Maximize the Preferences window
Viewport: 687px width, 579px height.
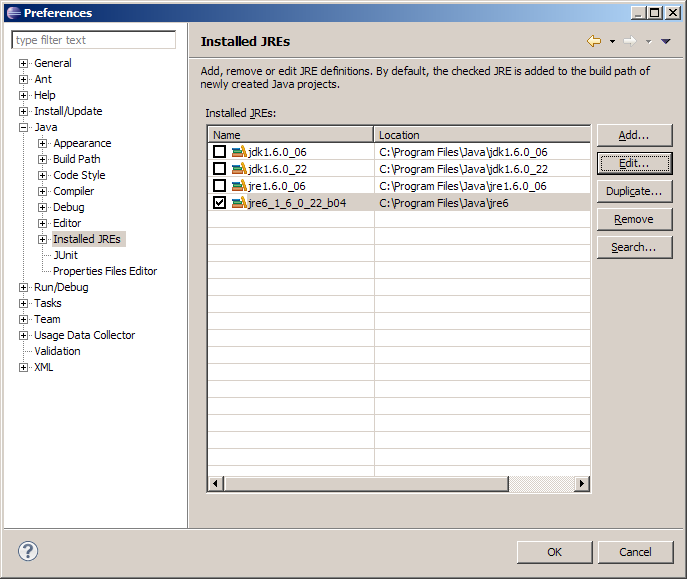tap(655, 13)
